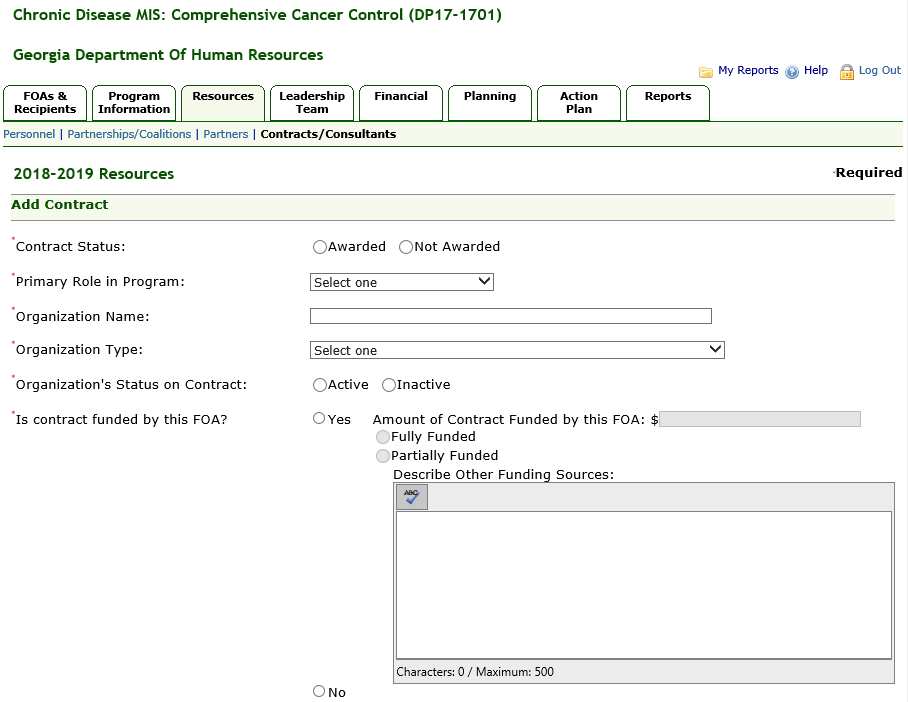The width and height of the screenshot is (908, 702).
Task: Open the Leadership Team tab
Action: 312,102
